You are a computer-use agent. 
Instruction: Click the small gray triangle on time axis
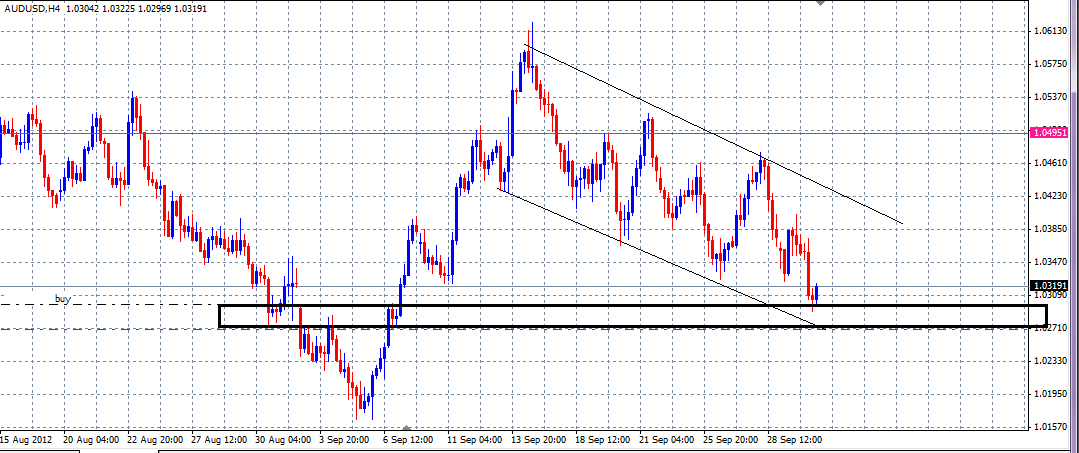(x=405, y=428)
